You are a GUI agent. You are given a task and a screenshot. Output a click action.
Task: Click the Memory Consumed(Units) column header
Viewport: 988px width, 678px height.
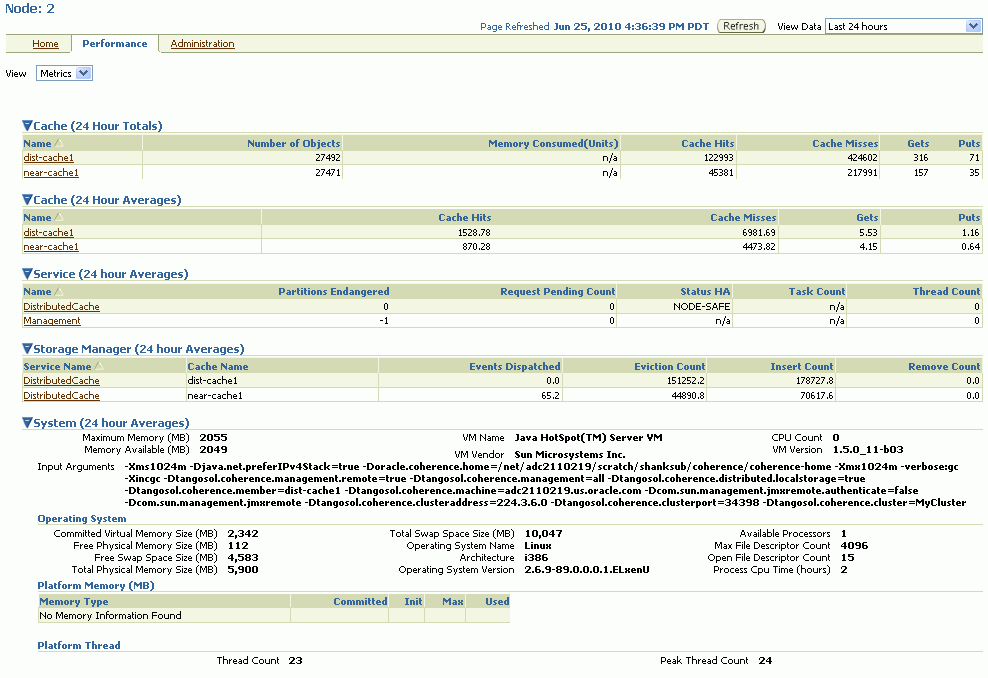click(x=553, y=143)
